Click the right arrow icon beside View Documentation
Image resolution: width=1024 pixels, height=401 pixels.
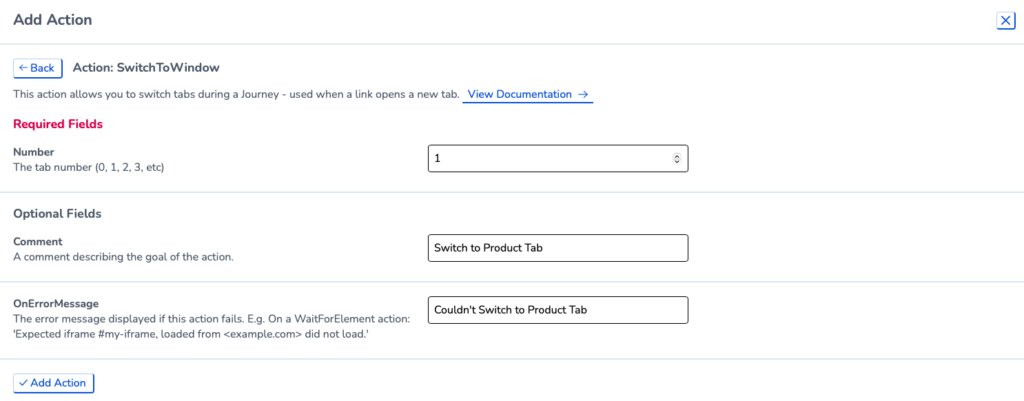coord(584,94)
